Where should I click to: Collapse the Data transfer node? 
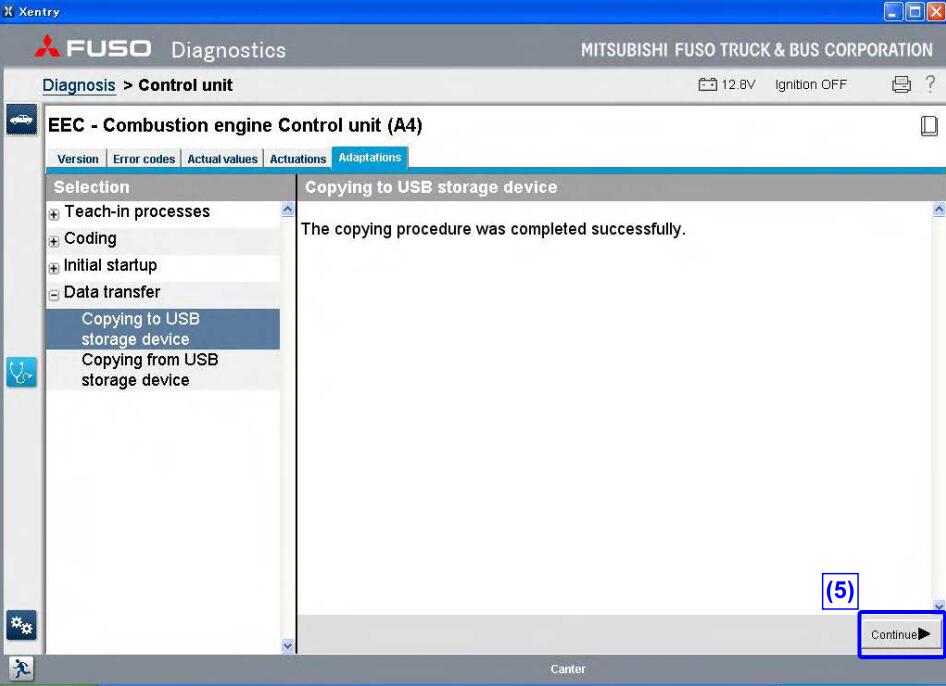54,294
